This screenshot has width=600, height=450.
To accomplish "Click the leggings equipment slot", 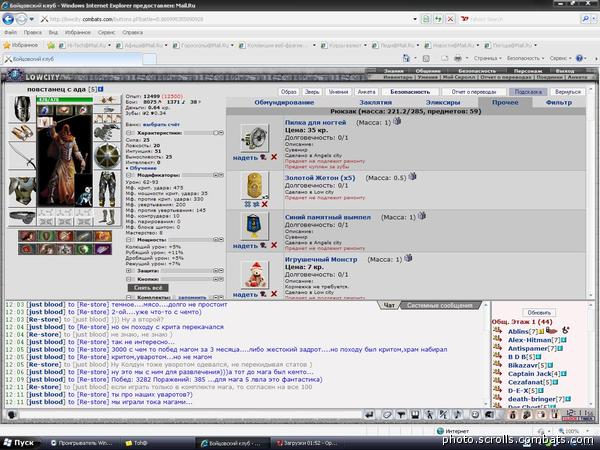I will tap(107, 190).
